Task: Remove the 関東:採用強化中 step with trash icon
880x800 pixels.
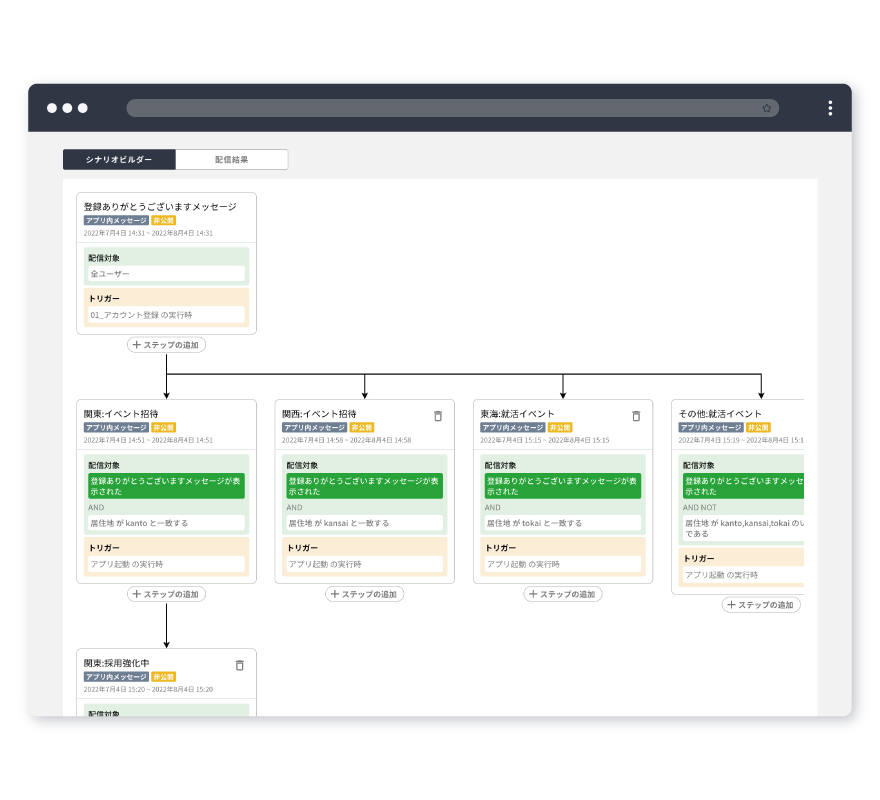Action: (x=239, y=665)
